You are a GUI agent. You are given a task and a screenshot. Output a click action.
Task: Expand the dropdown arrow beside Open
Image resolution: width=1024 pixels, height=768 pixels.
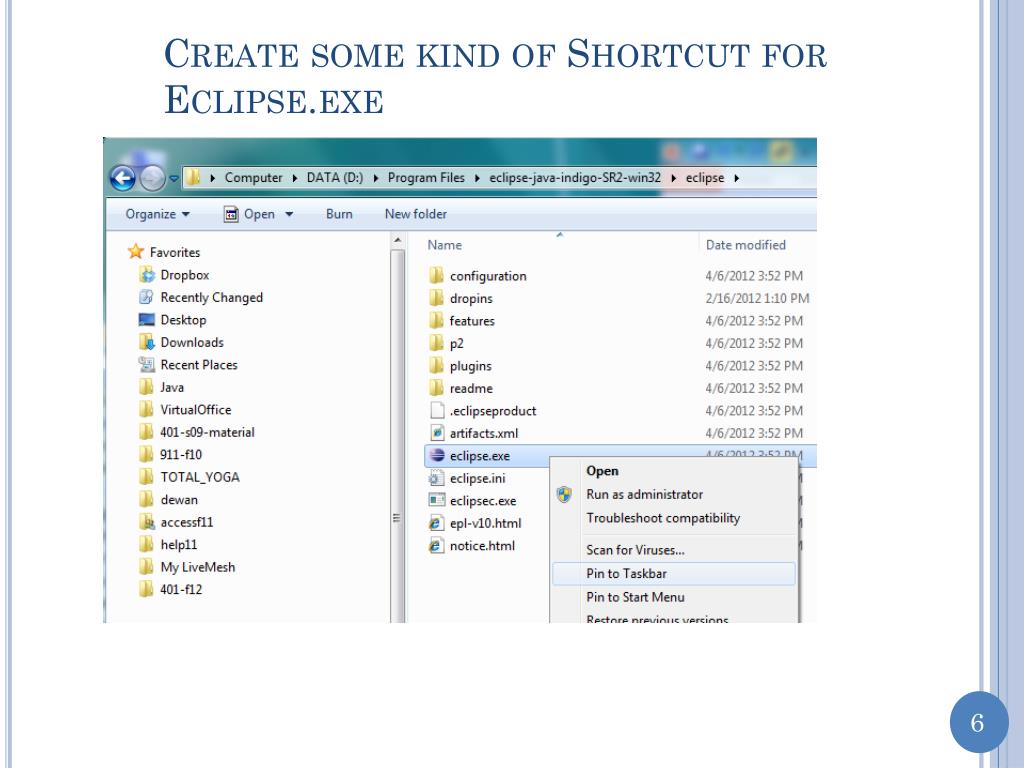(289, 214)
